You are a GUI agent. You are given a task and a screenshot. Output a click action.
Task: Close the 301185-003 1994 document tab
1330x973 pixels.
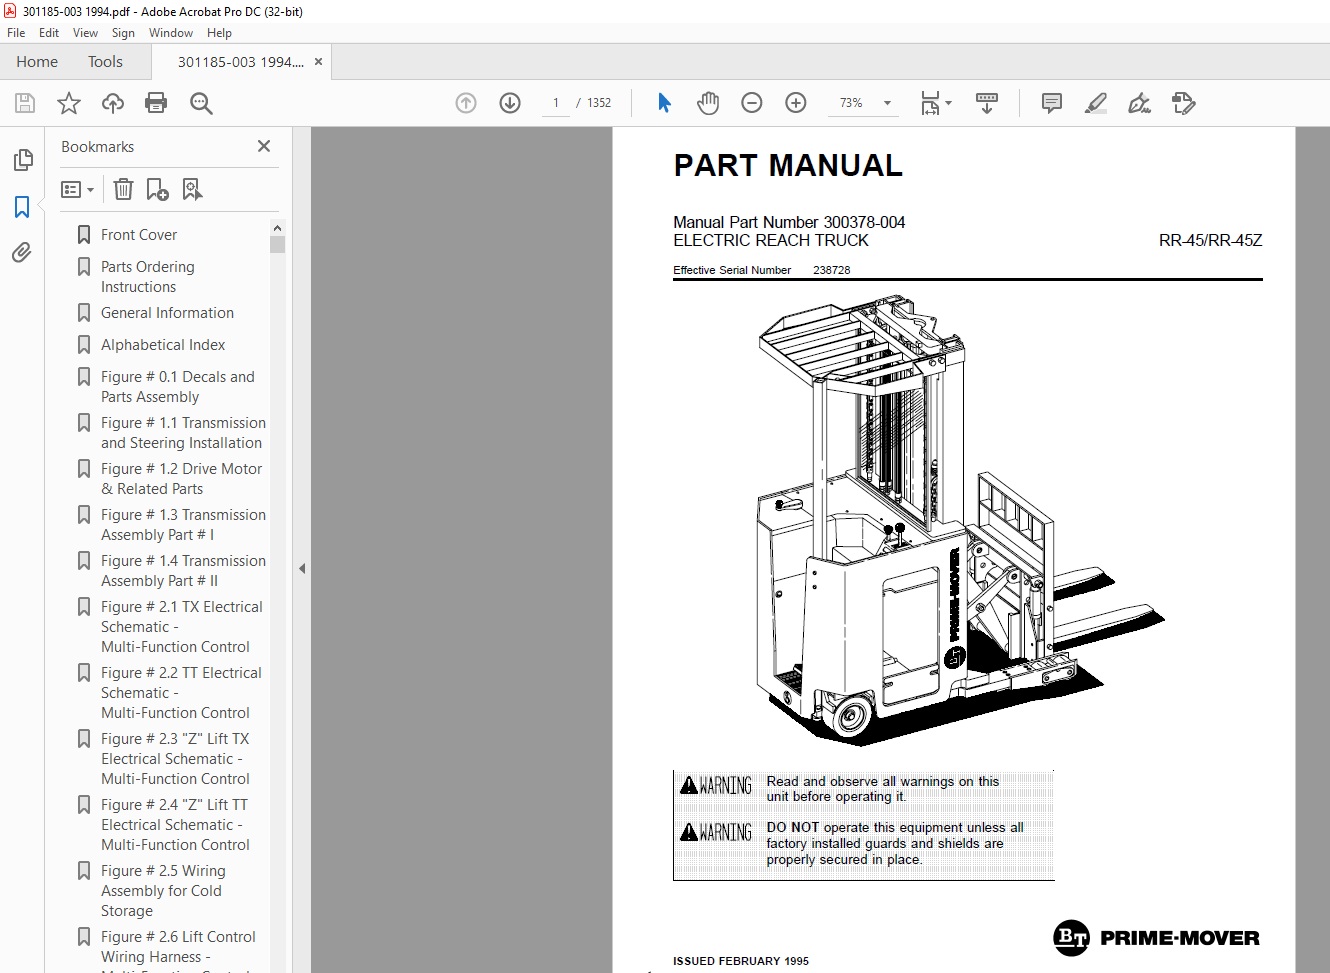click(318, 62)
